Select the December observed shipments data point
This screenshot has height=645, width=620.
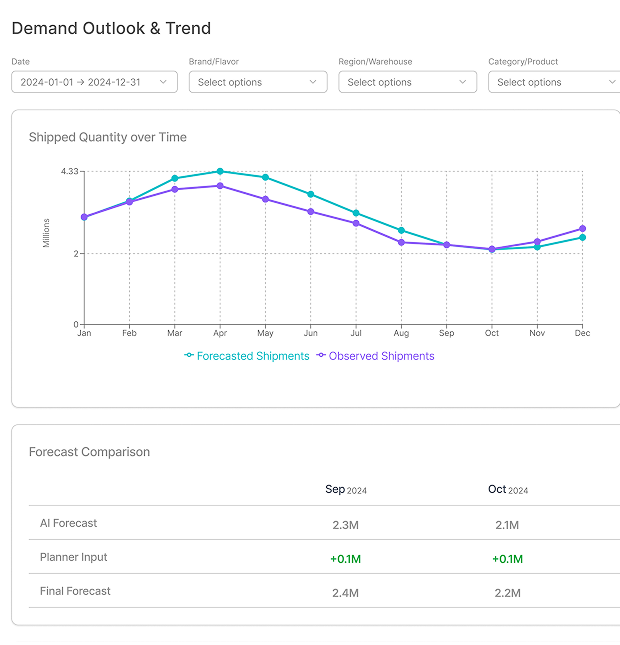[582, 229]
